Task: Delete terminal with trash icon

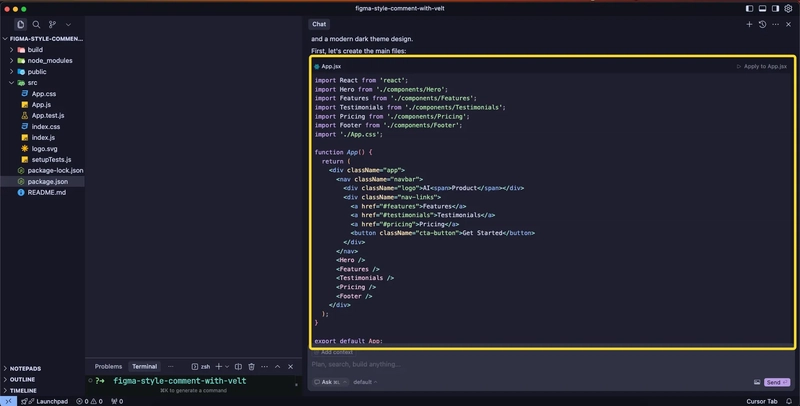Action: pyautogui.click(x=252, y=367)
